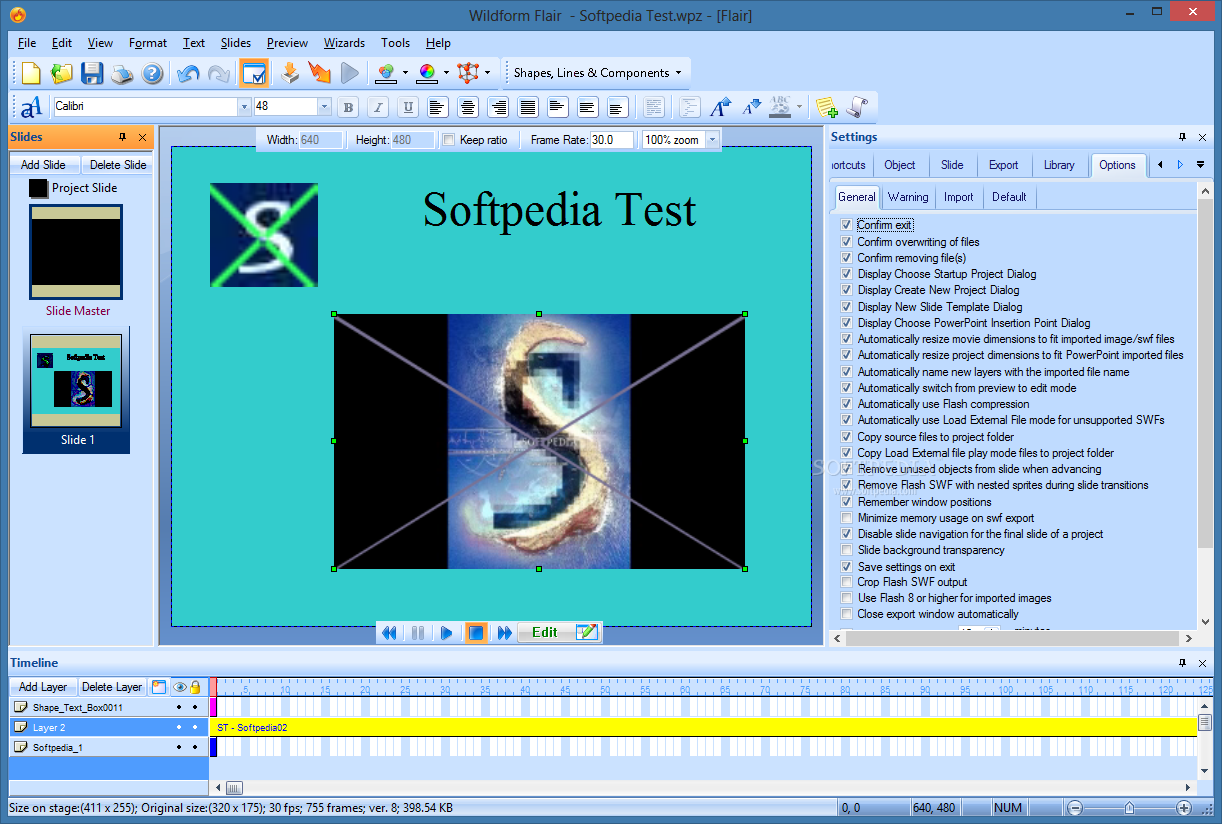Screen dimensions: 1222x824
Task: Apply bold formatting with the B icon
Action: pyautogui.click(x=348, y=107)
